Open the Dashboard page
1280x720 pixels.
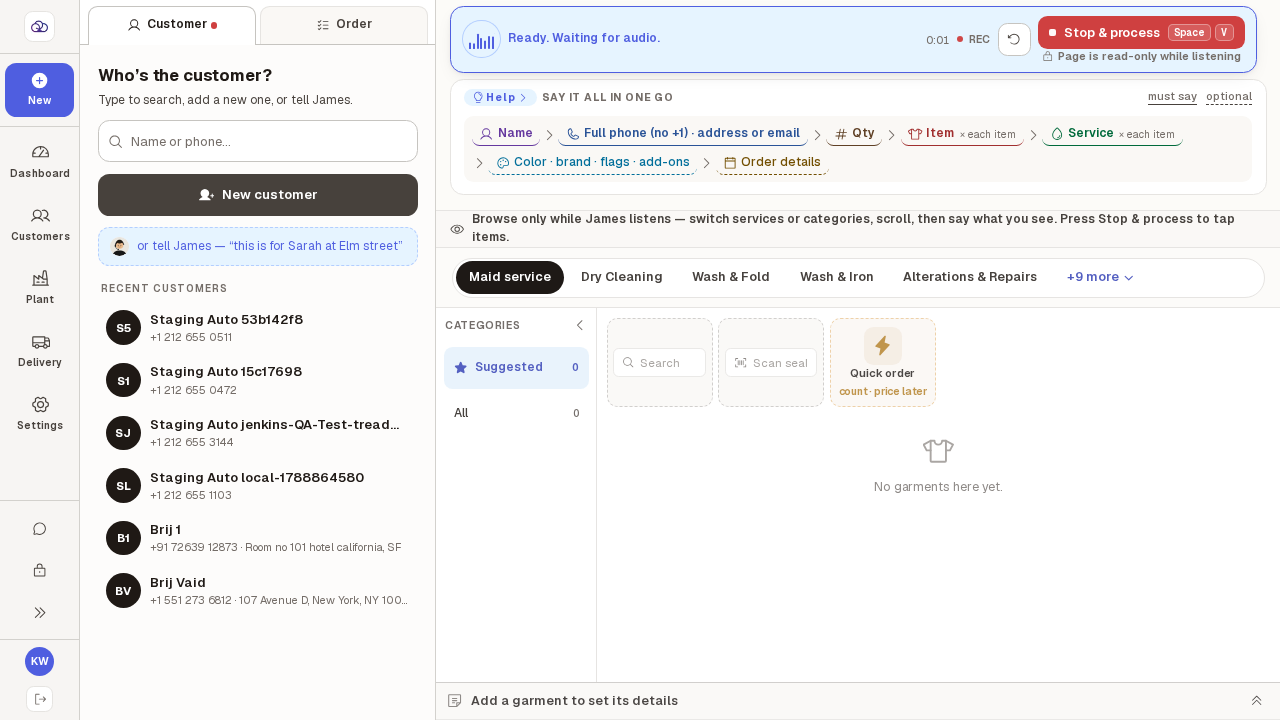click(x=40, y=161)
